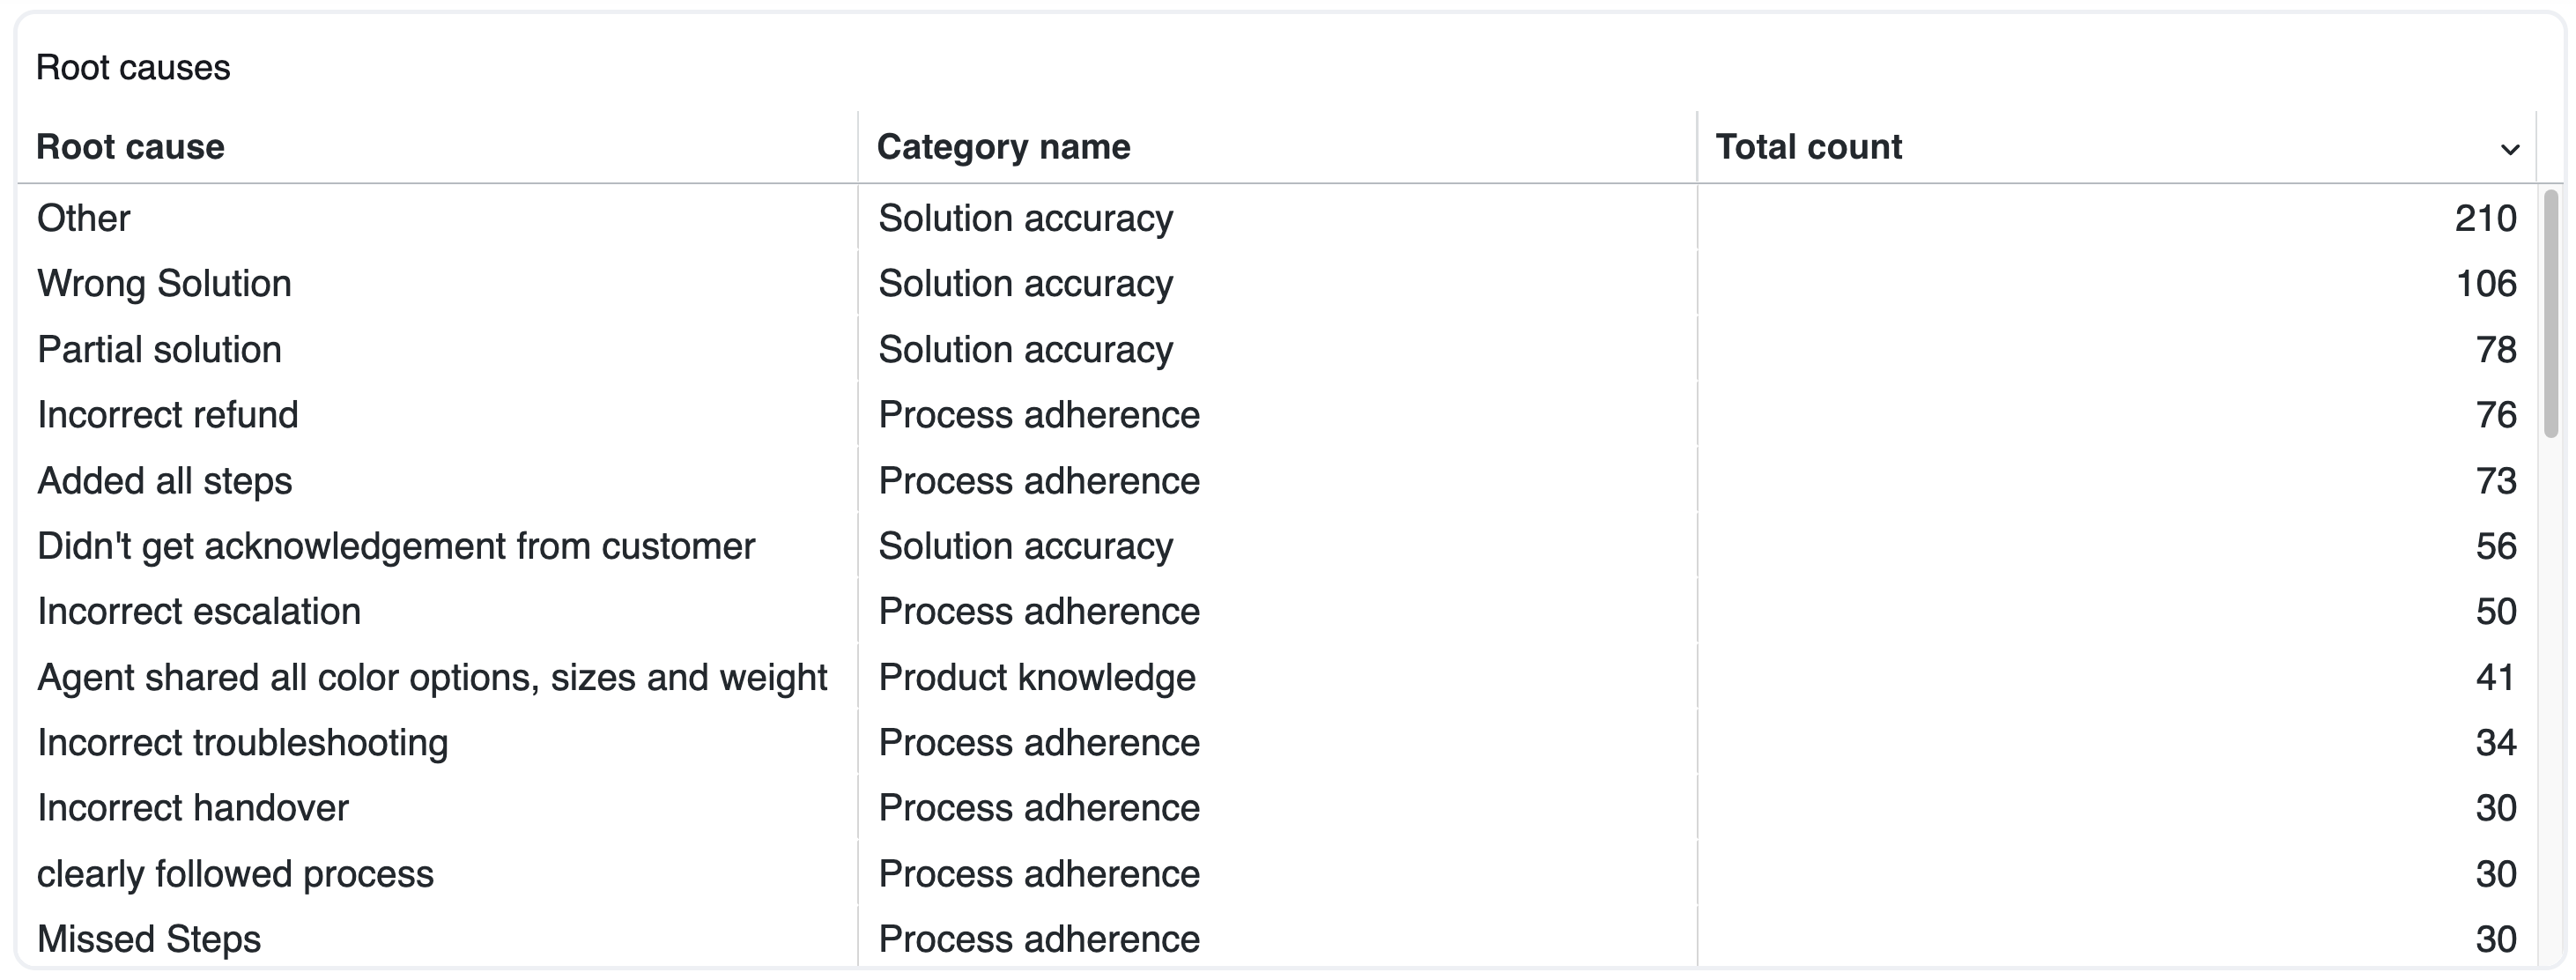Sort by Category name column header
The width and height of the screenshot is (2576, 980).
click(1003, 147)
